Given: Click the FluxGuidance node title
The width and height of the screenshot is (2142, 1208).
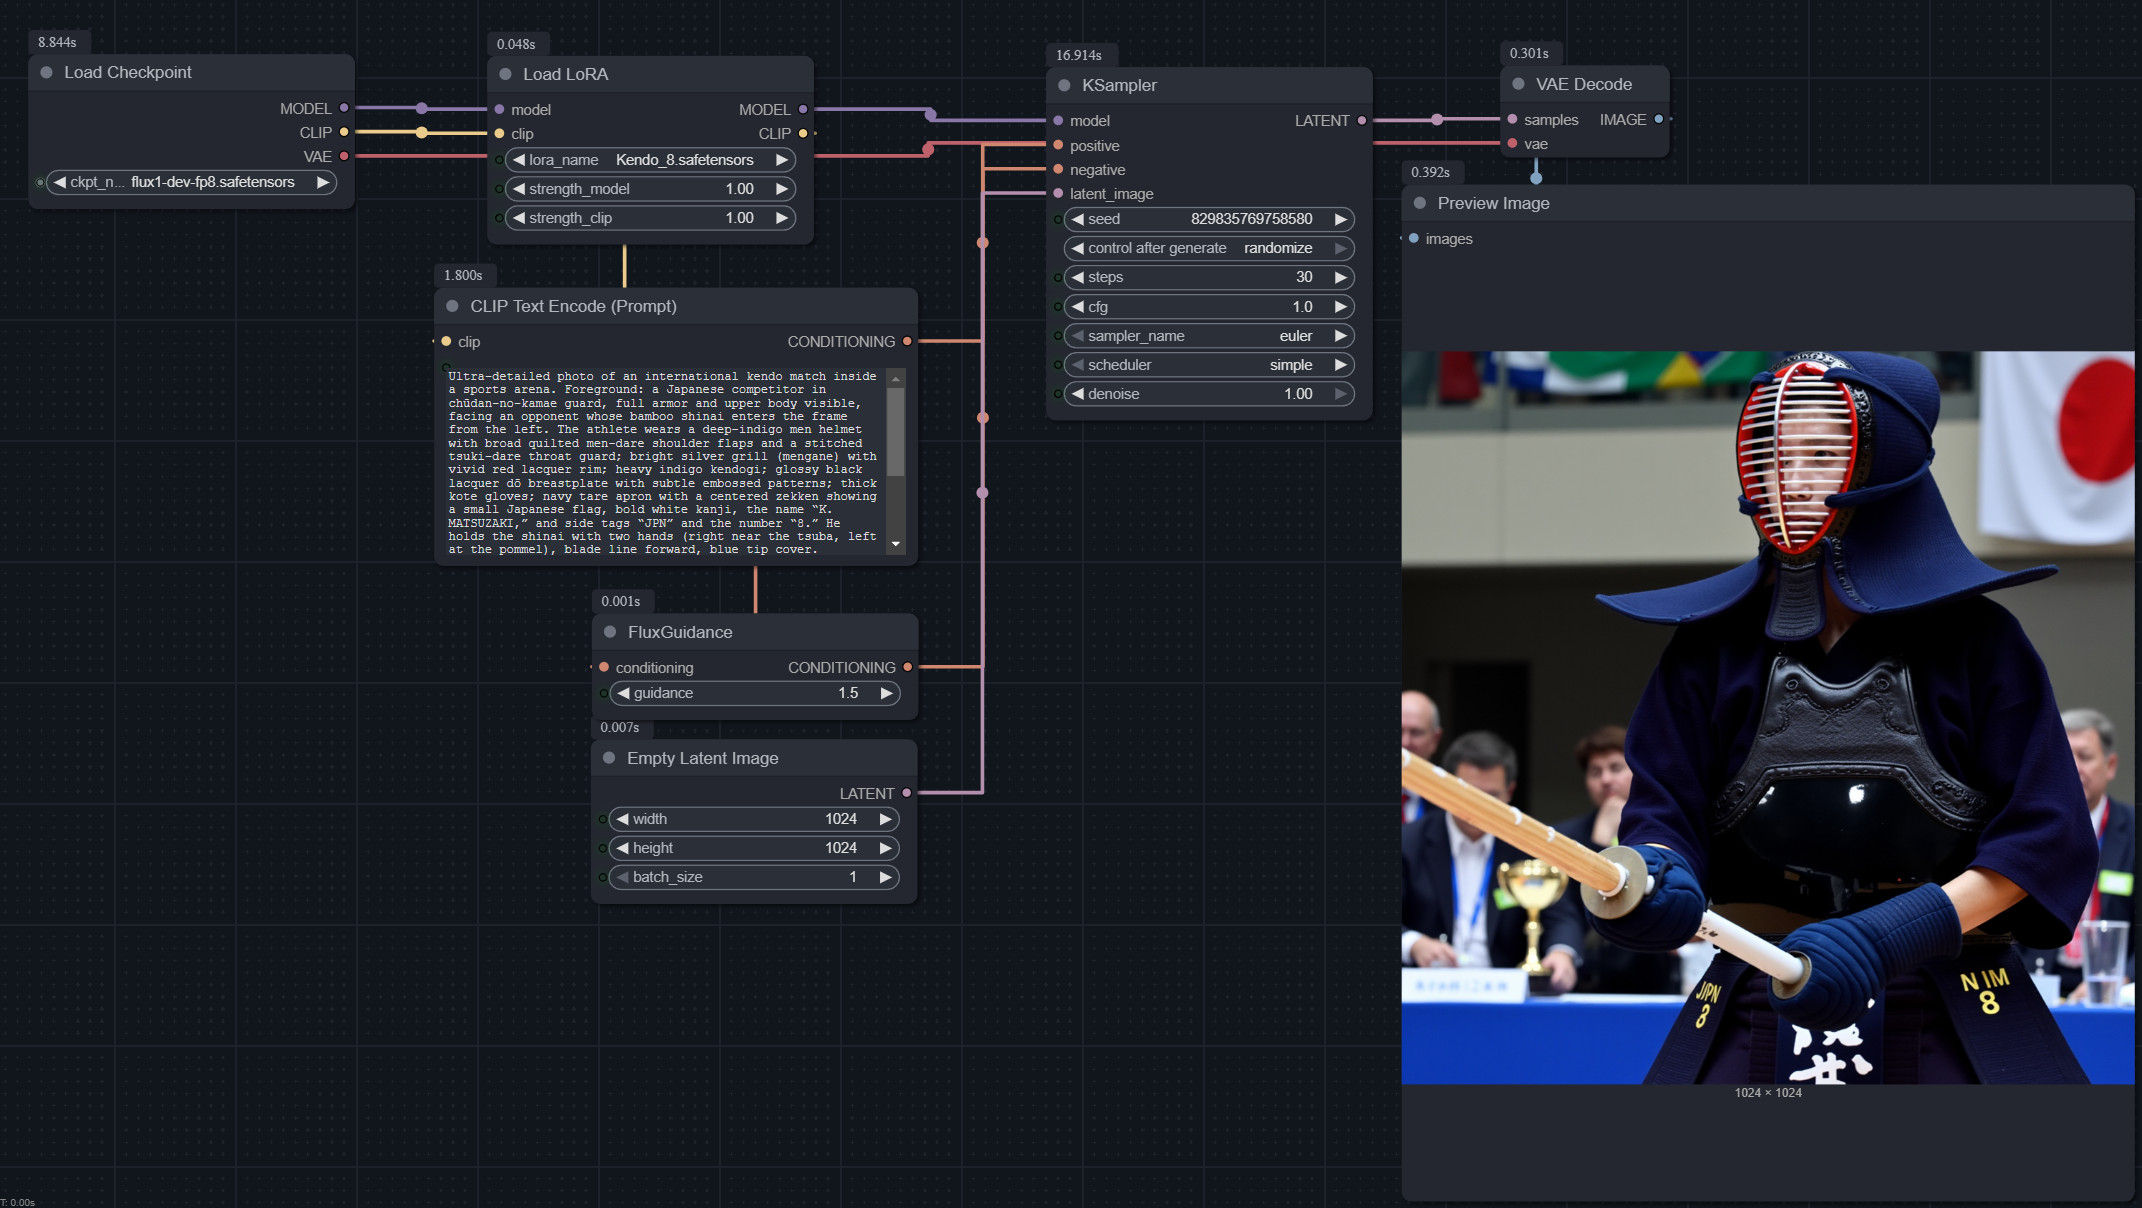Looking at the screenshot, I should click(x=680, y=633).
